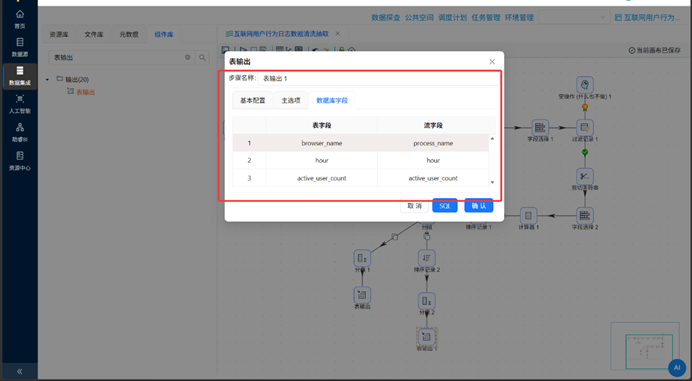The width and height of the screenshot is (692, 381).
Task: Click the 确认 confirm button
Action: pyautogui.click(x=479, y=206)
